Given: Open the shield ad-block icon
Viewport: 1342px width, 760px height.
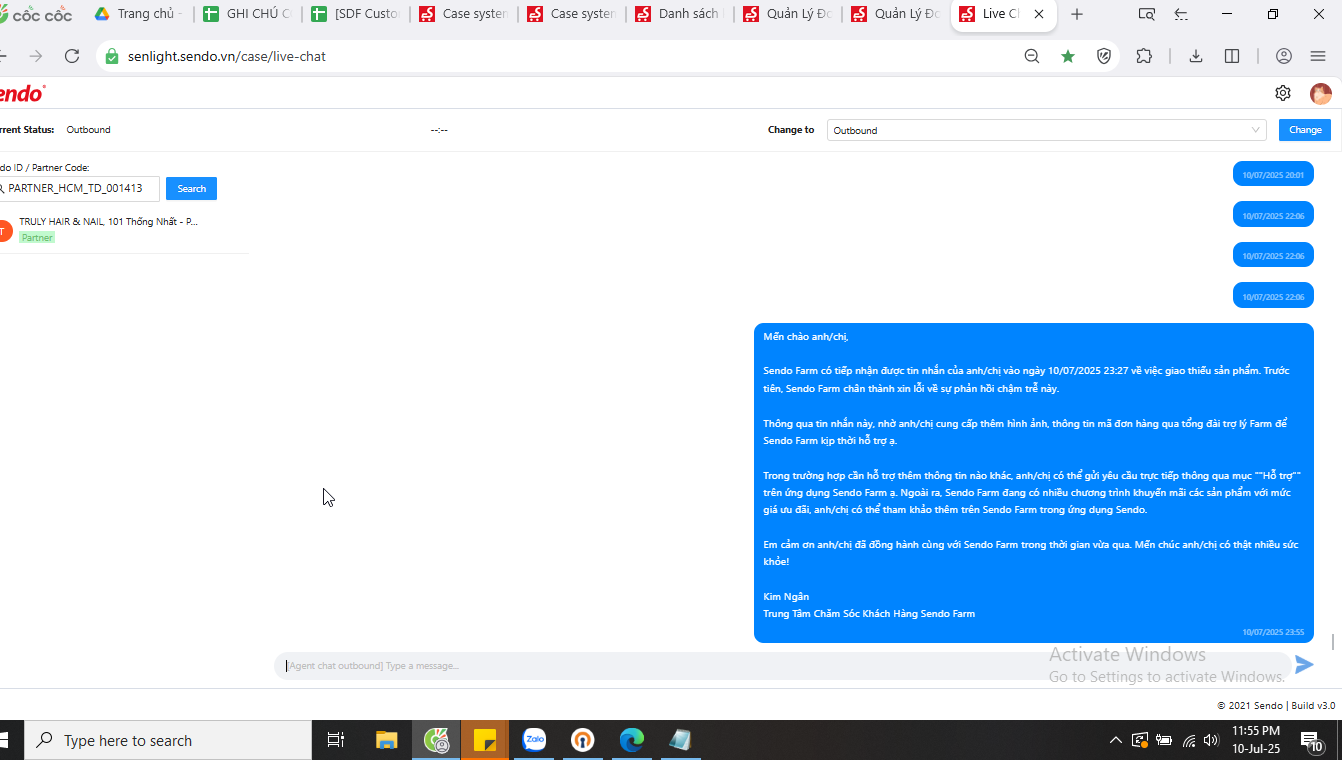Looking at the screenshot, I should (1104, 56).
